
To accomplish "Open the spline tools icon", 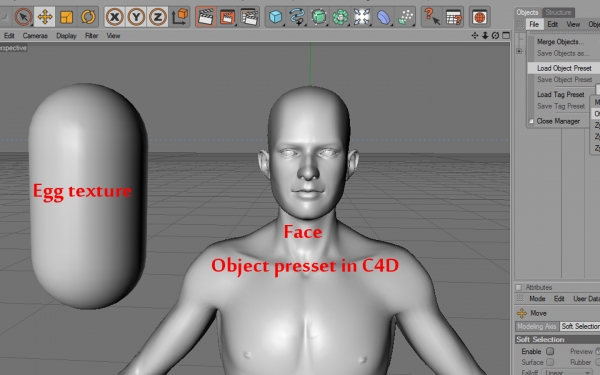I will pyautogui.click(x=297, y=17).
